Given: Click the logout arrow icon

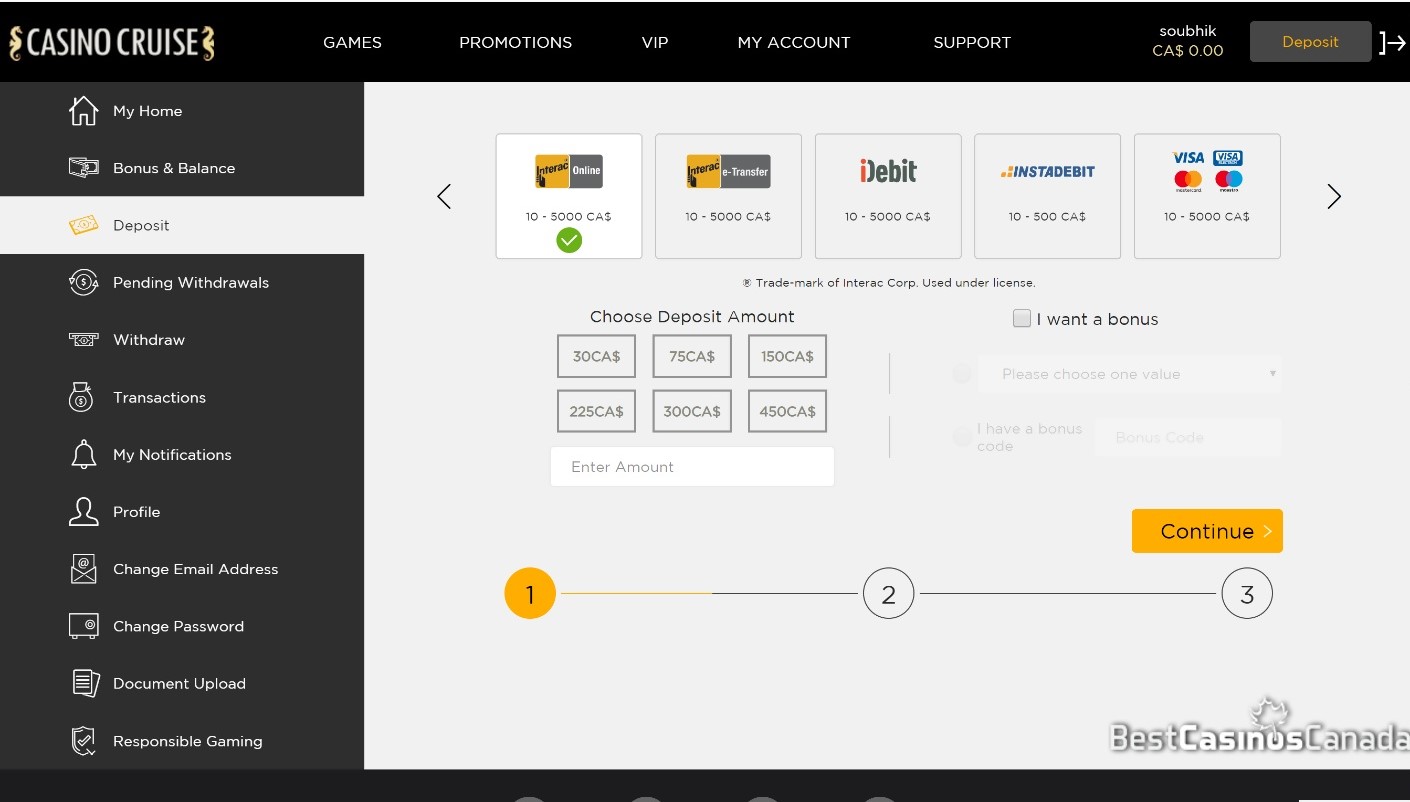Looking at the screenshot, I should (x=1392, y=42).
